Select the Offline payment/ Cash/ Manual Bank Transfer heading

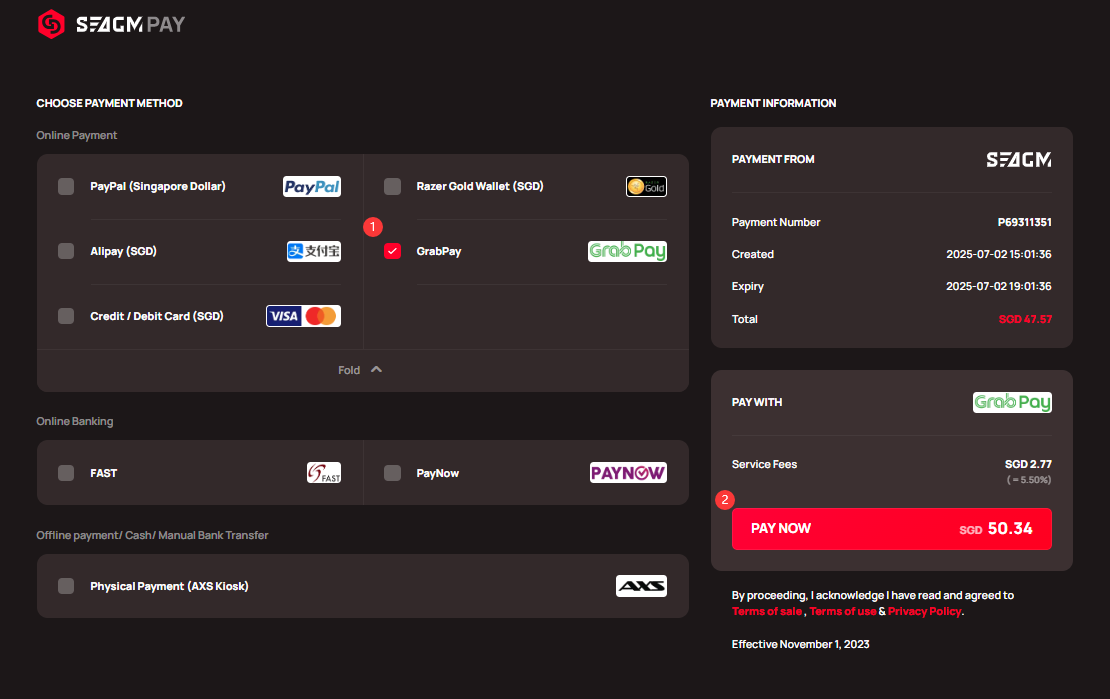[152, 535]
